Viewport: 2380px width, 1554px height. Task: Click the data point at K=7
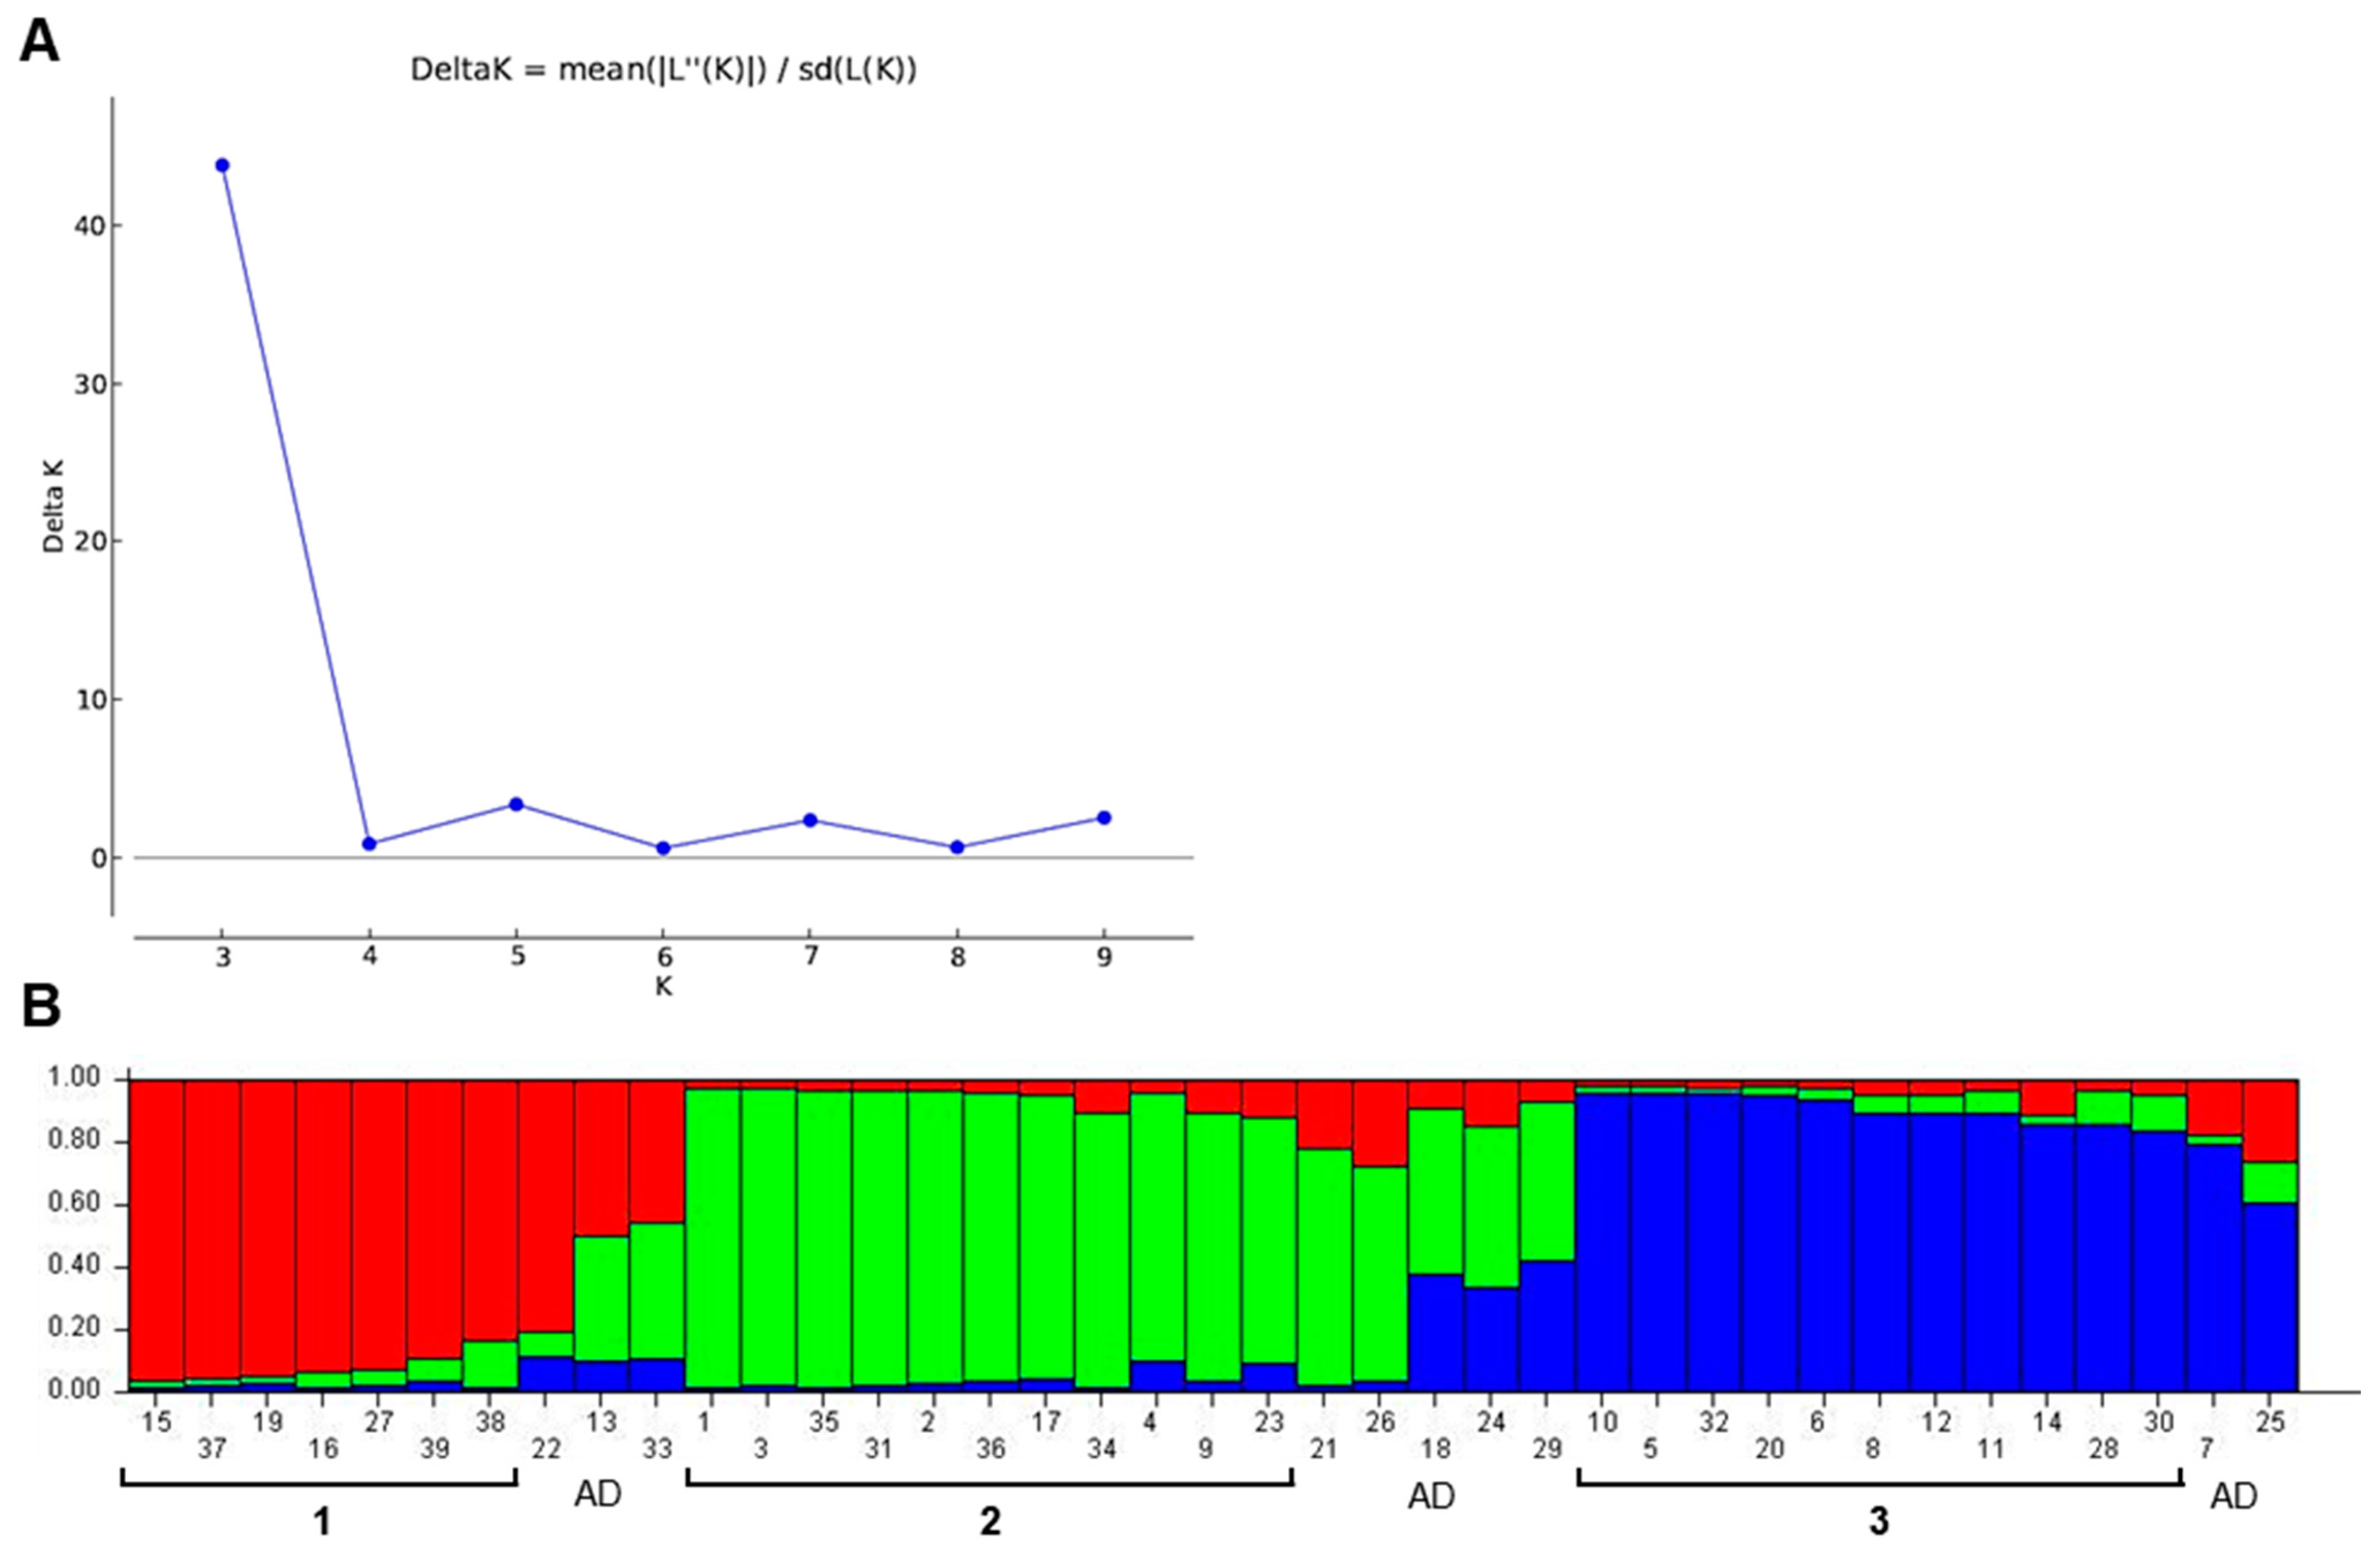[810, 820]
